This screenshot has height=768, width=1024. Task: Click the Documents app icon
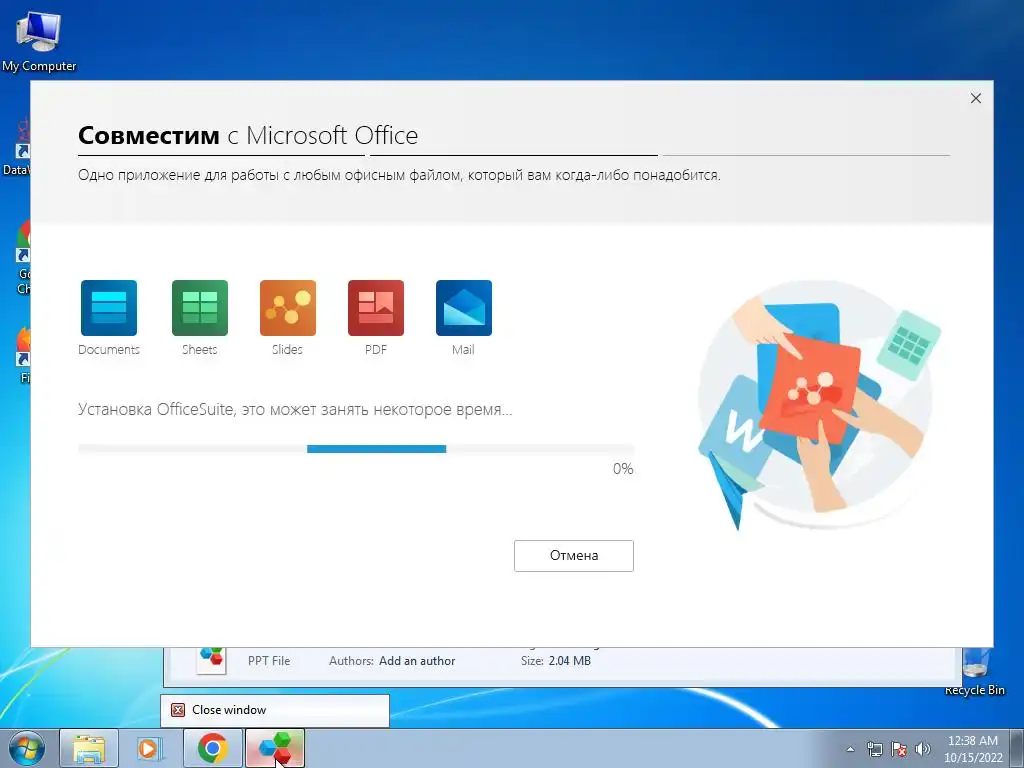(x=108, y=308)
